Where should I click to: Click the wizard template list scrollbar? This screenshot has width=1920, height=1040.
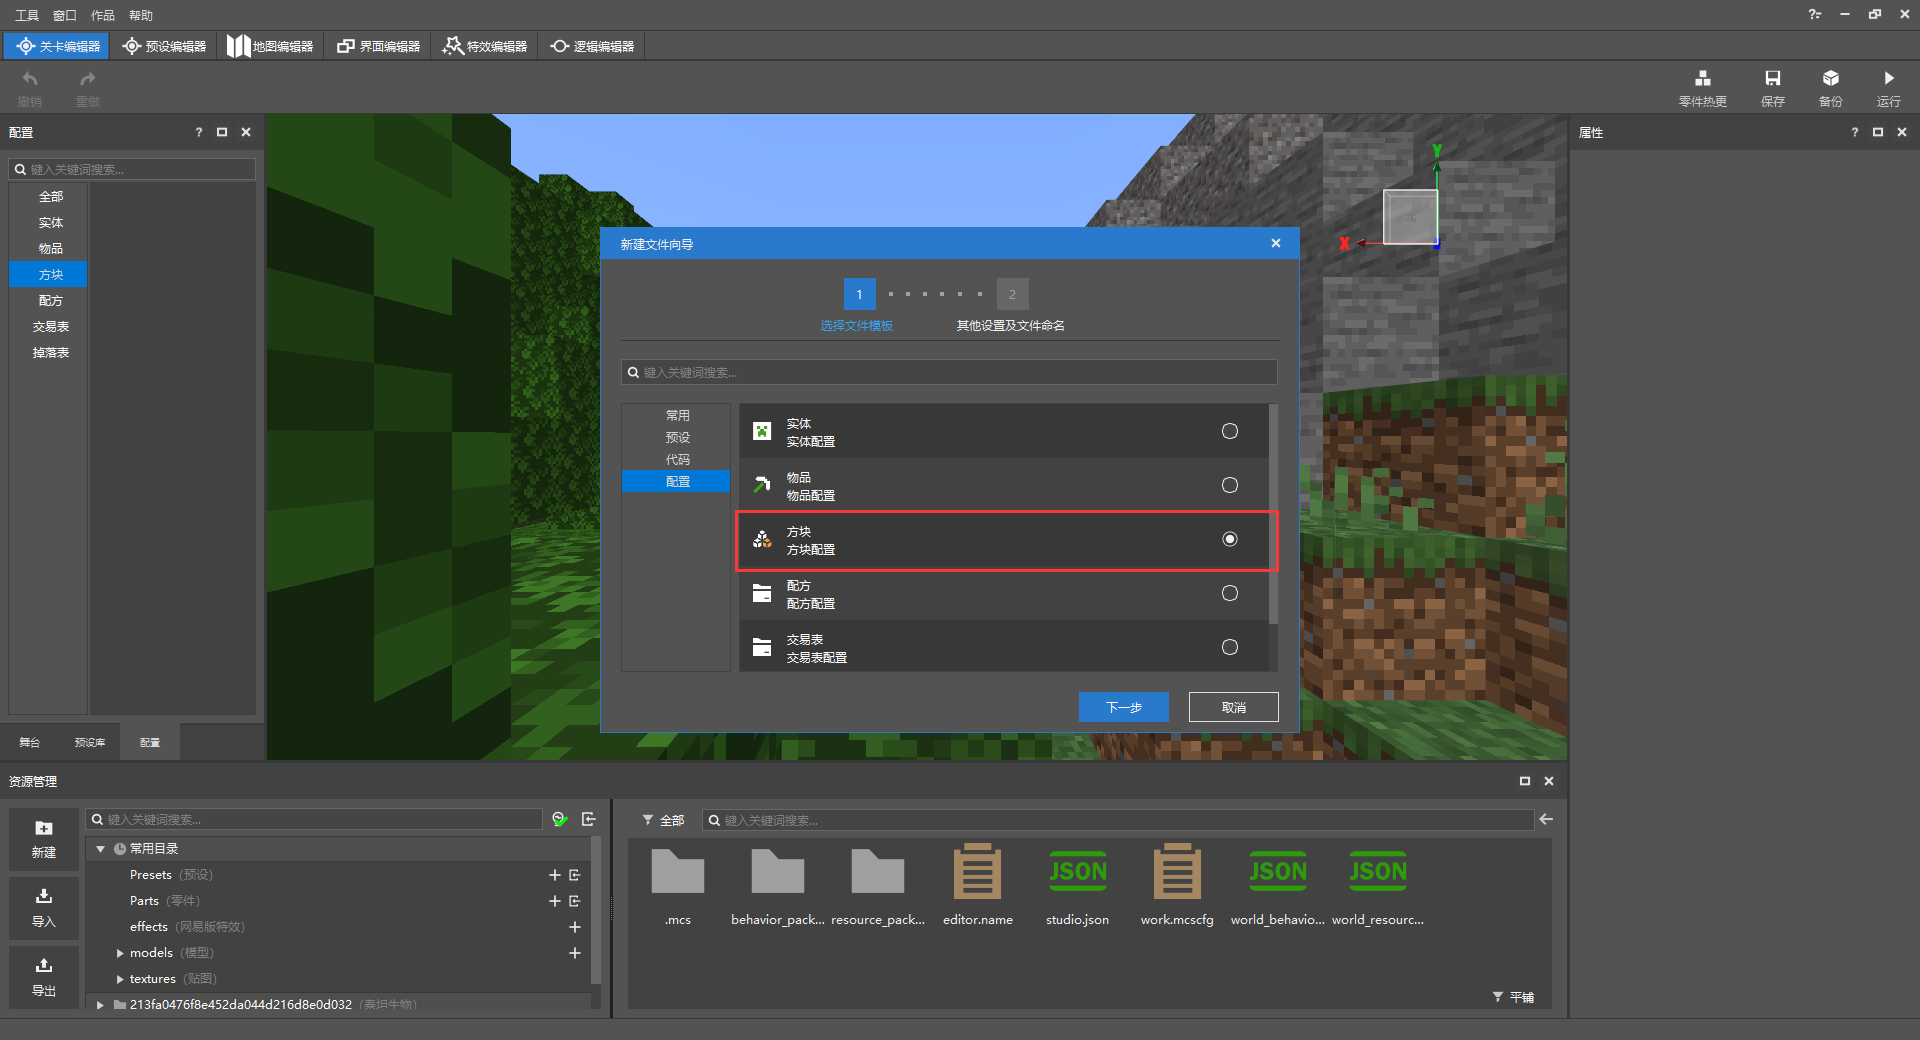click(1273, 514)
